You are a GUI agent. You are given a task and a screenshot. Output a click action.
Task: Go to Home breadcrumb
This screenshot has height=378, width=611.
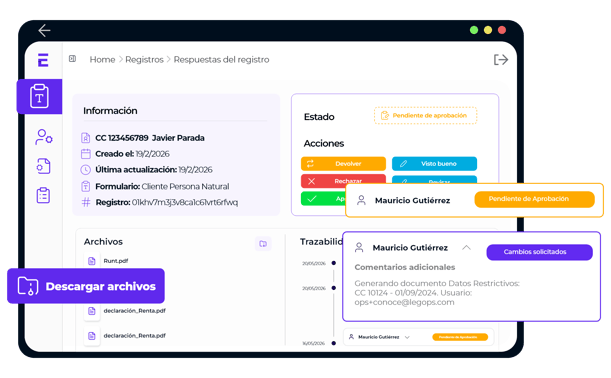[102, 60]
